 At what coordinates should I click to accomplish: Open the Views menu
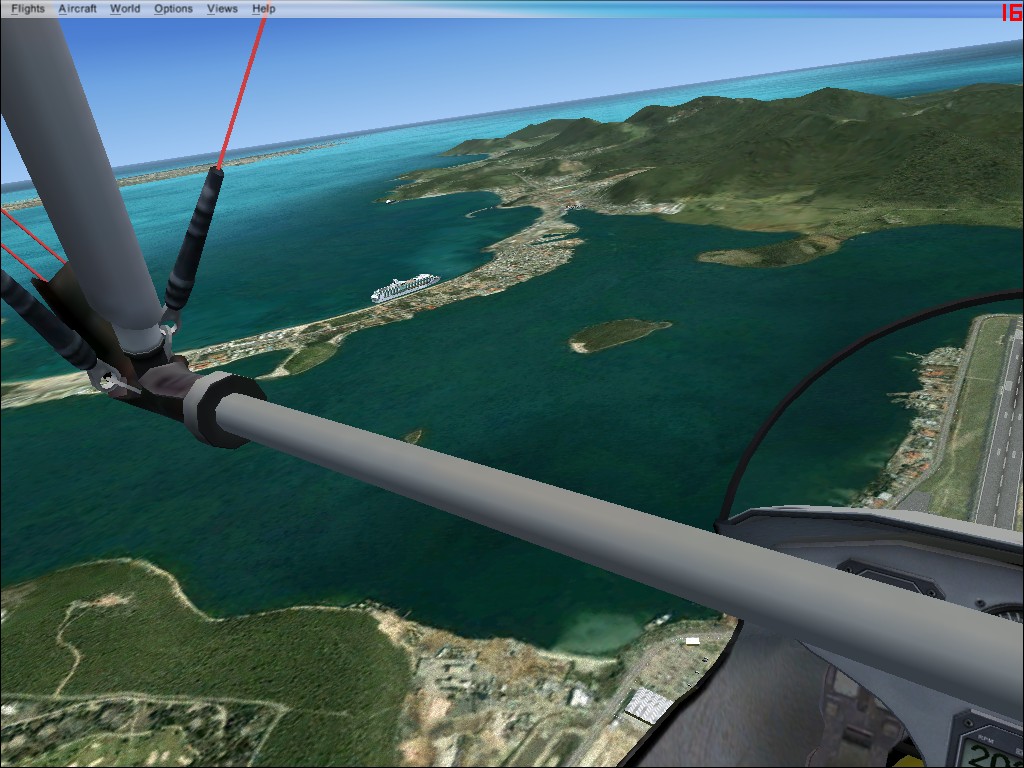222,9
